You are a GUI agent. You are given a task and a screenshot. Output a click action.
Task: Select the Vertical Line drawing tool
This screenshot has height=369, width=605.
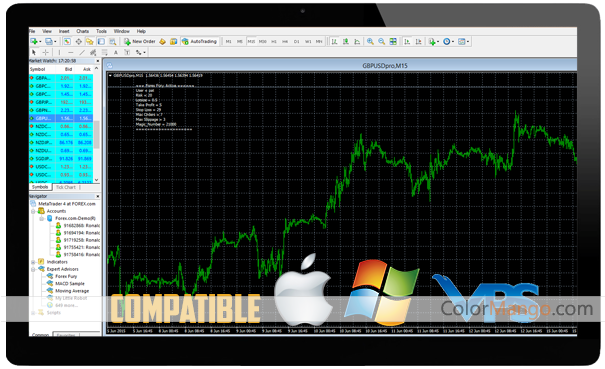(x=59, y=52)
